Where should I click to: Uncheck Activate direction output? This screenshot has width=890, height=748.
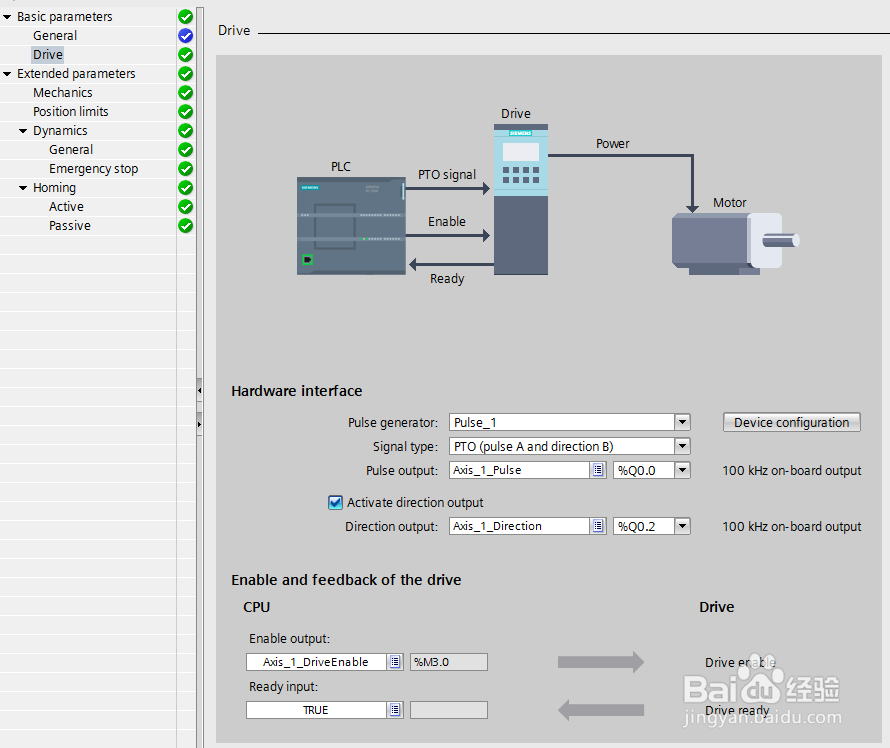[x=335, y=502]
